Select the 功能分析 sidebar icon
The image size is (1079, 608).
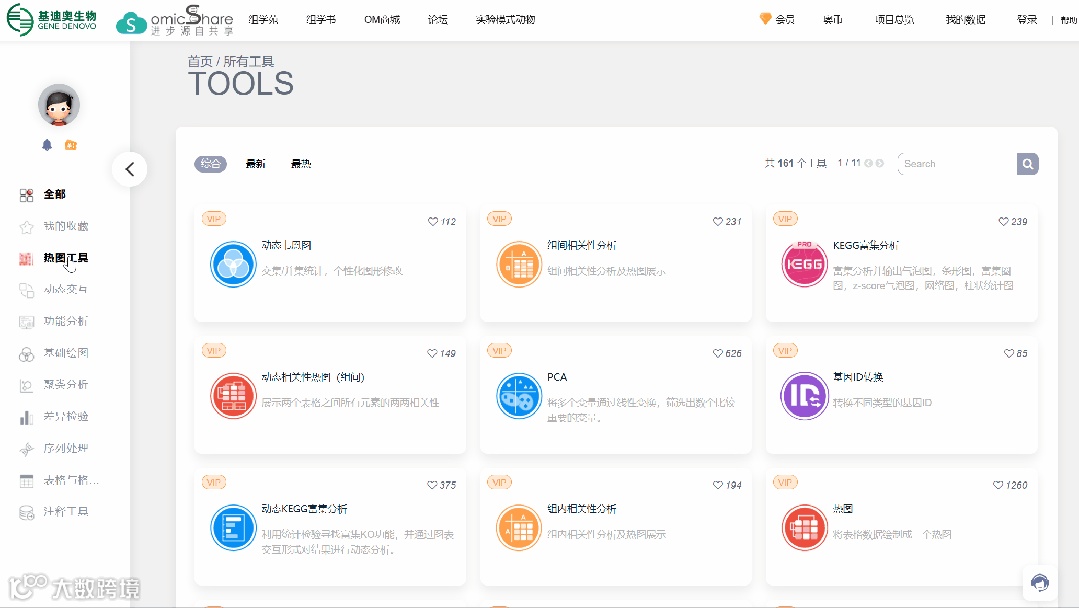pyautogui.click(x=26, y=322)
